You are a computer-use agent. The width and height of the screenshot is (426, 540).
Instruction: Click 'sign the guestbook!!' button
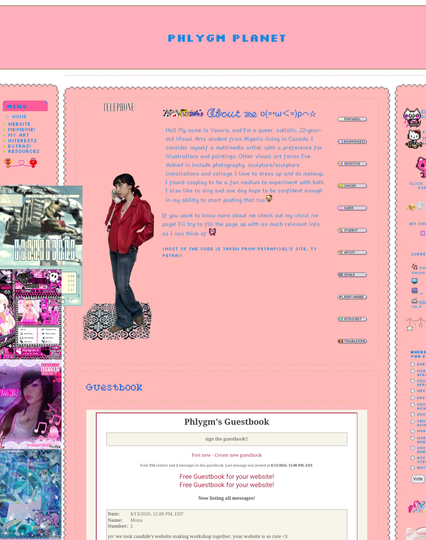[227, 439]
